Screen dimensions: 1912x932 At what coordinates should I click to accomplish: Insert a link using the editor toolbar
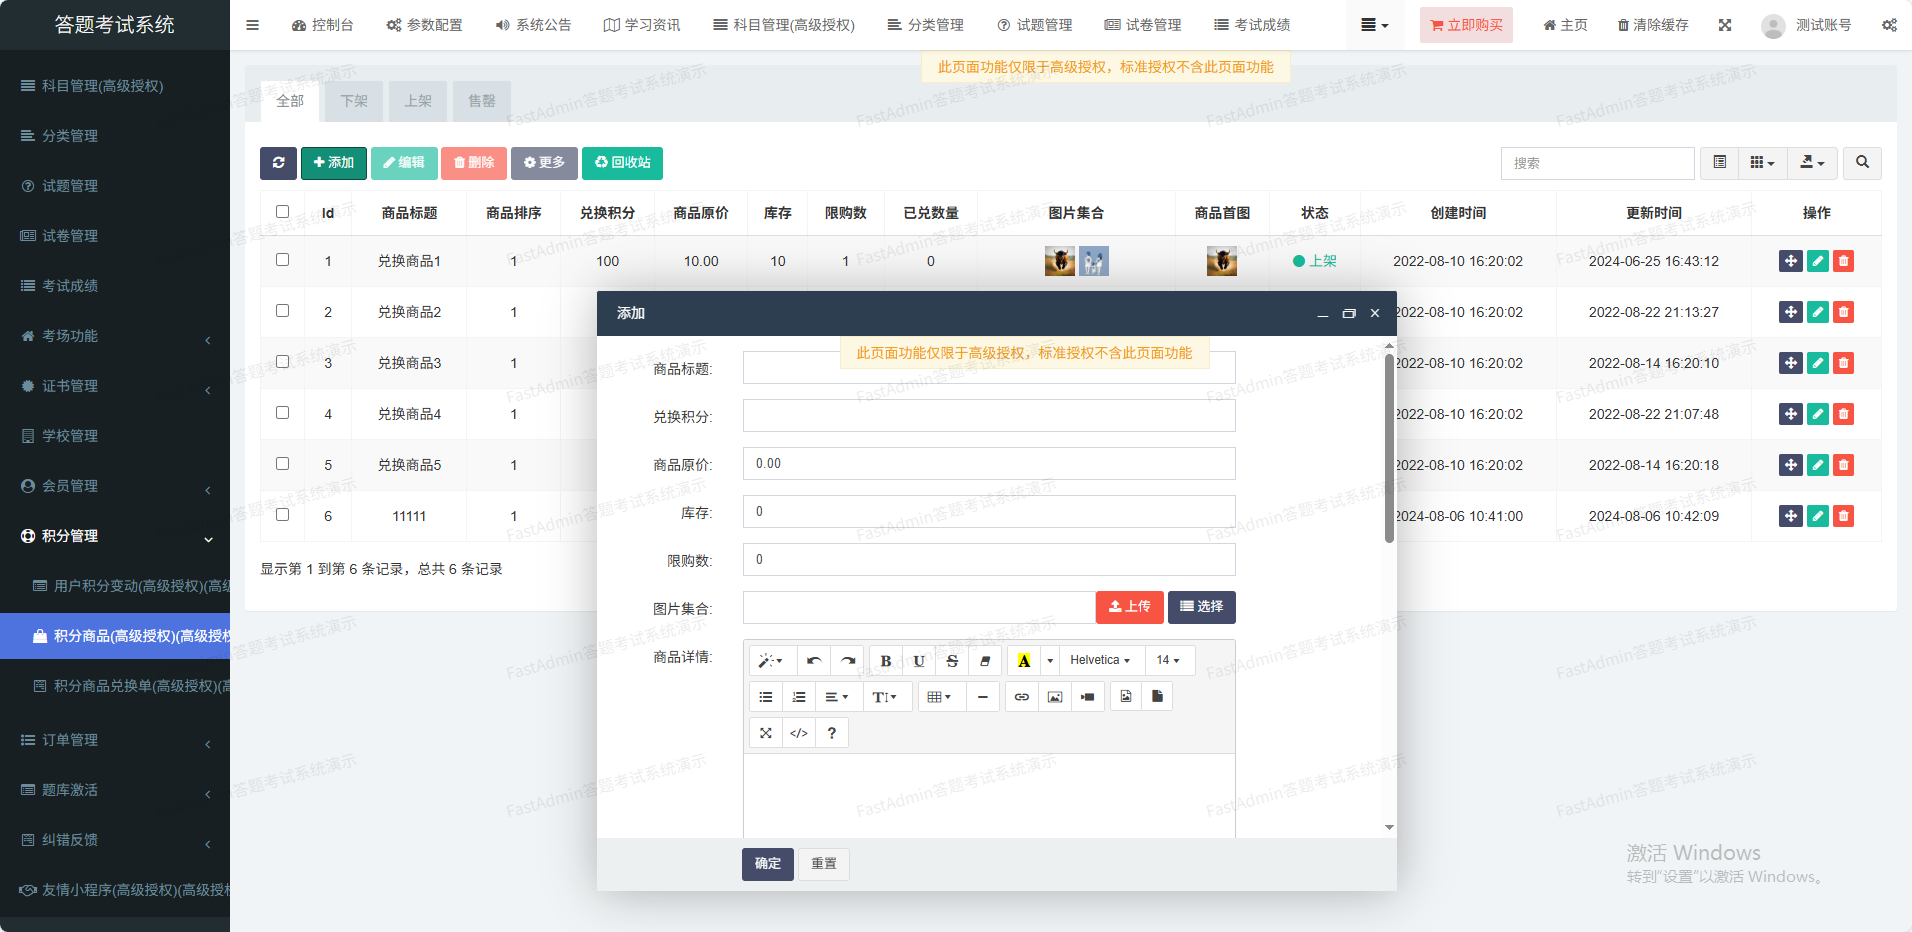[x=1021, y=697]
